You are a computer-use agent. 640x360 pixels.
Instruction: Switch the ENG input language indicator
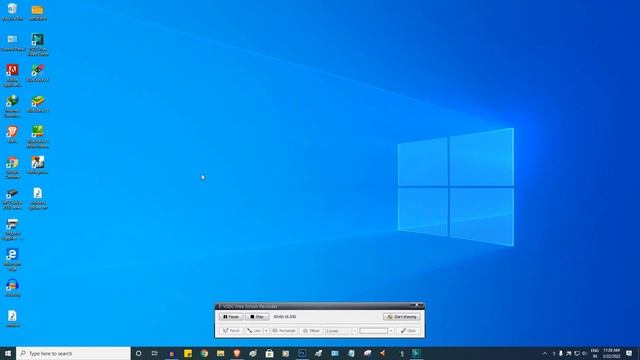[x=595, y=353]
